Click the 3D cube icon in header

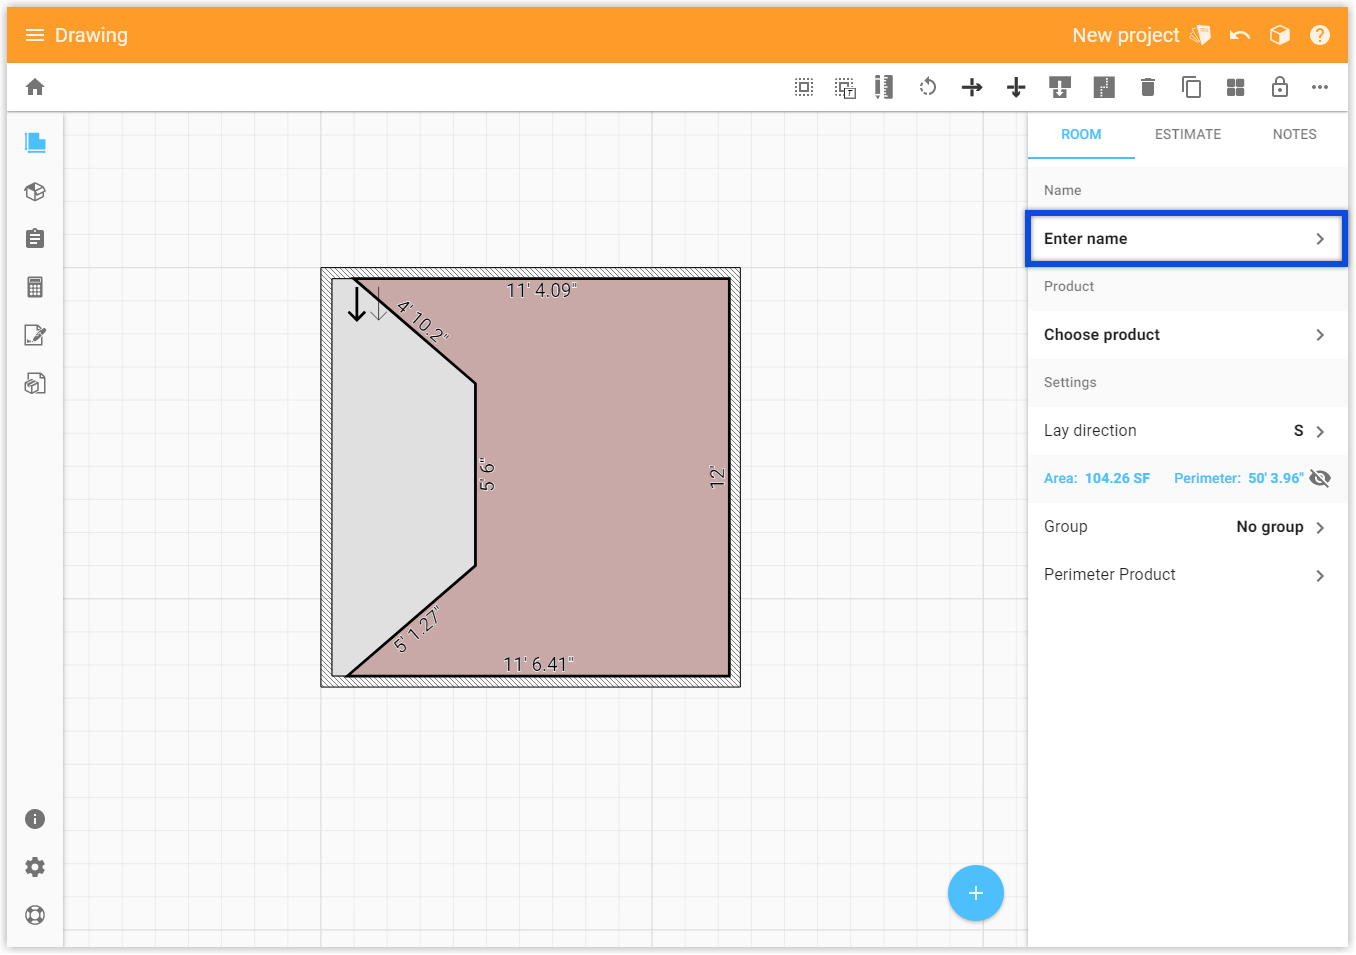[1280, 35]
